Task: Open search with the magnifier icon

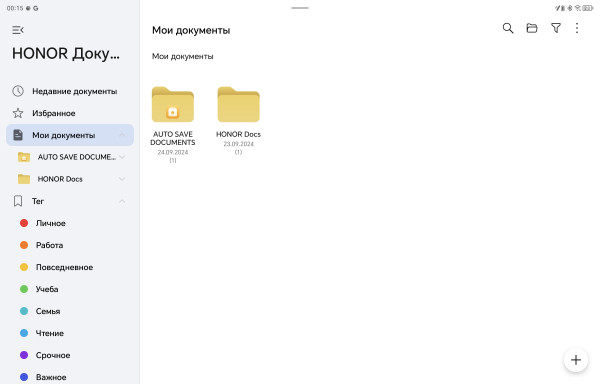Action: 508,28
